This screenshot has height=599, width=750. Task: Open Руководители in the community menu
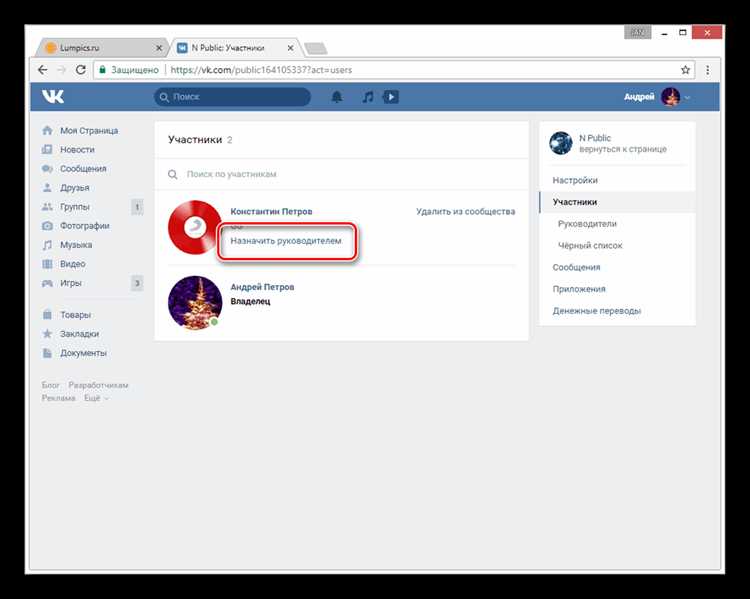(x=587, y=223)
